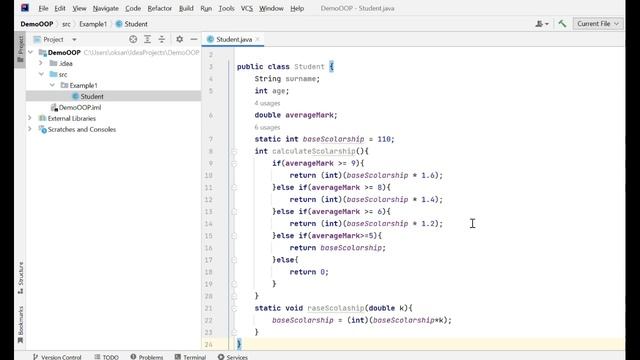Screen dimensions: 640x360
Task: Click the calculateScolarship method name
Action: [x=314, y=151]
